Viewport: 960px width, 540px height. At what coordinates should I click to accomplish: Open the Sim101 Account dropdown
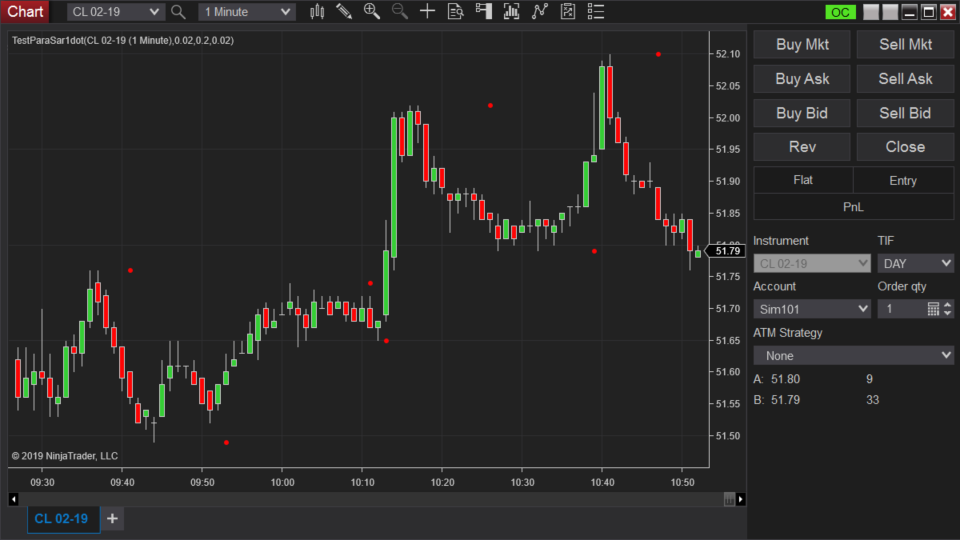812,309
